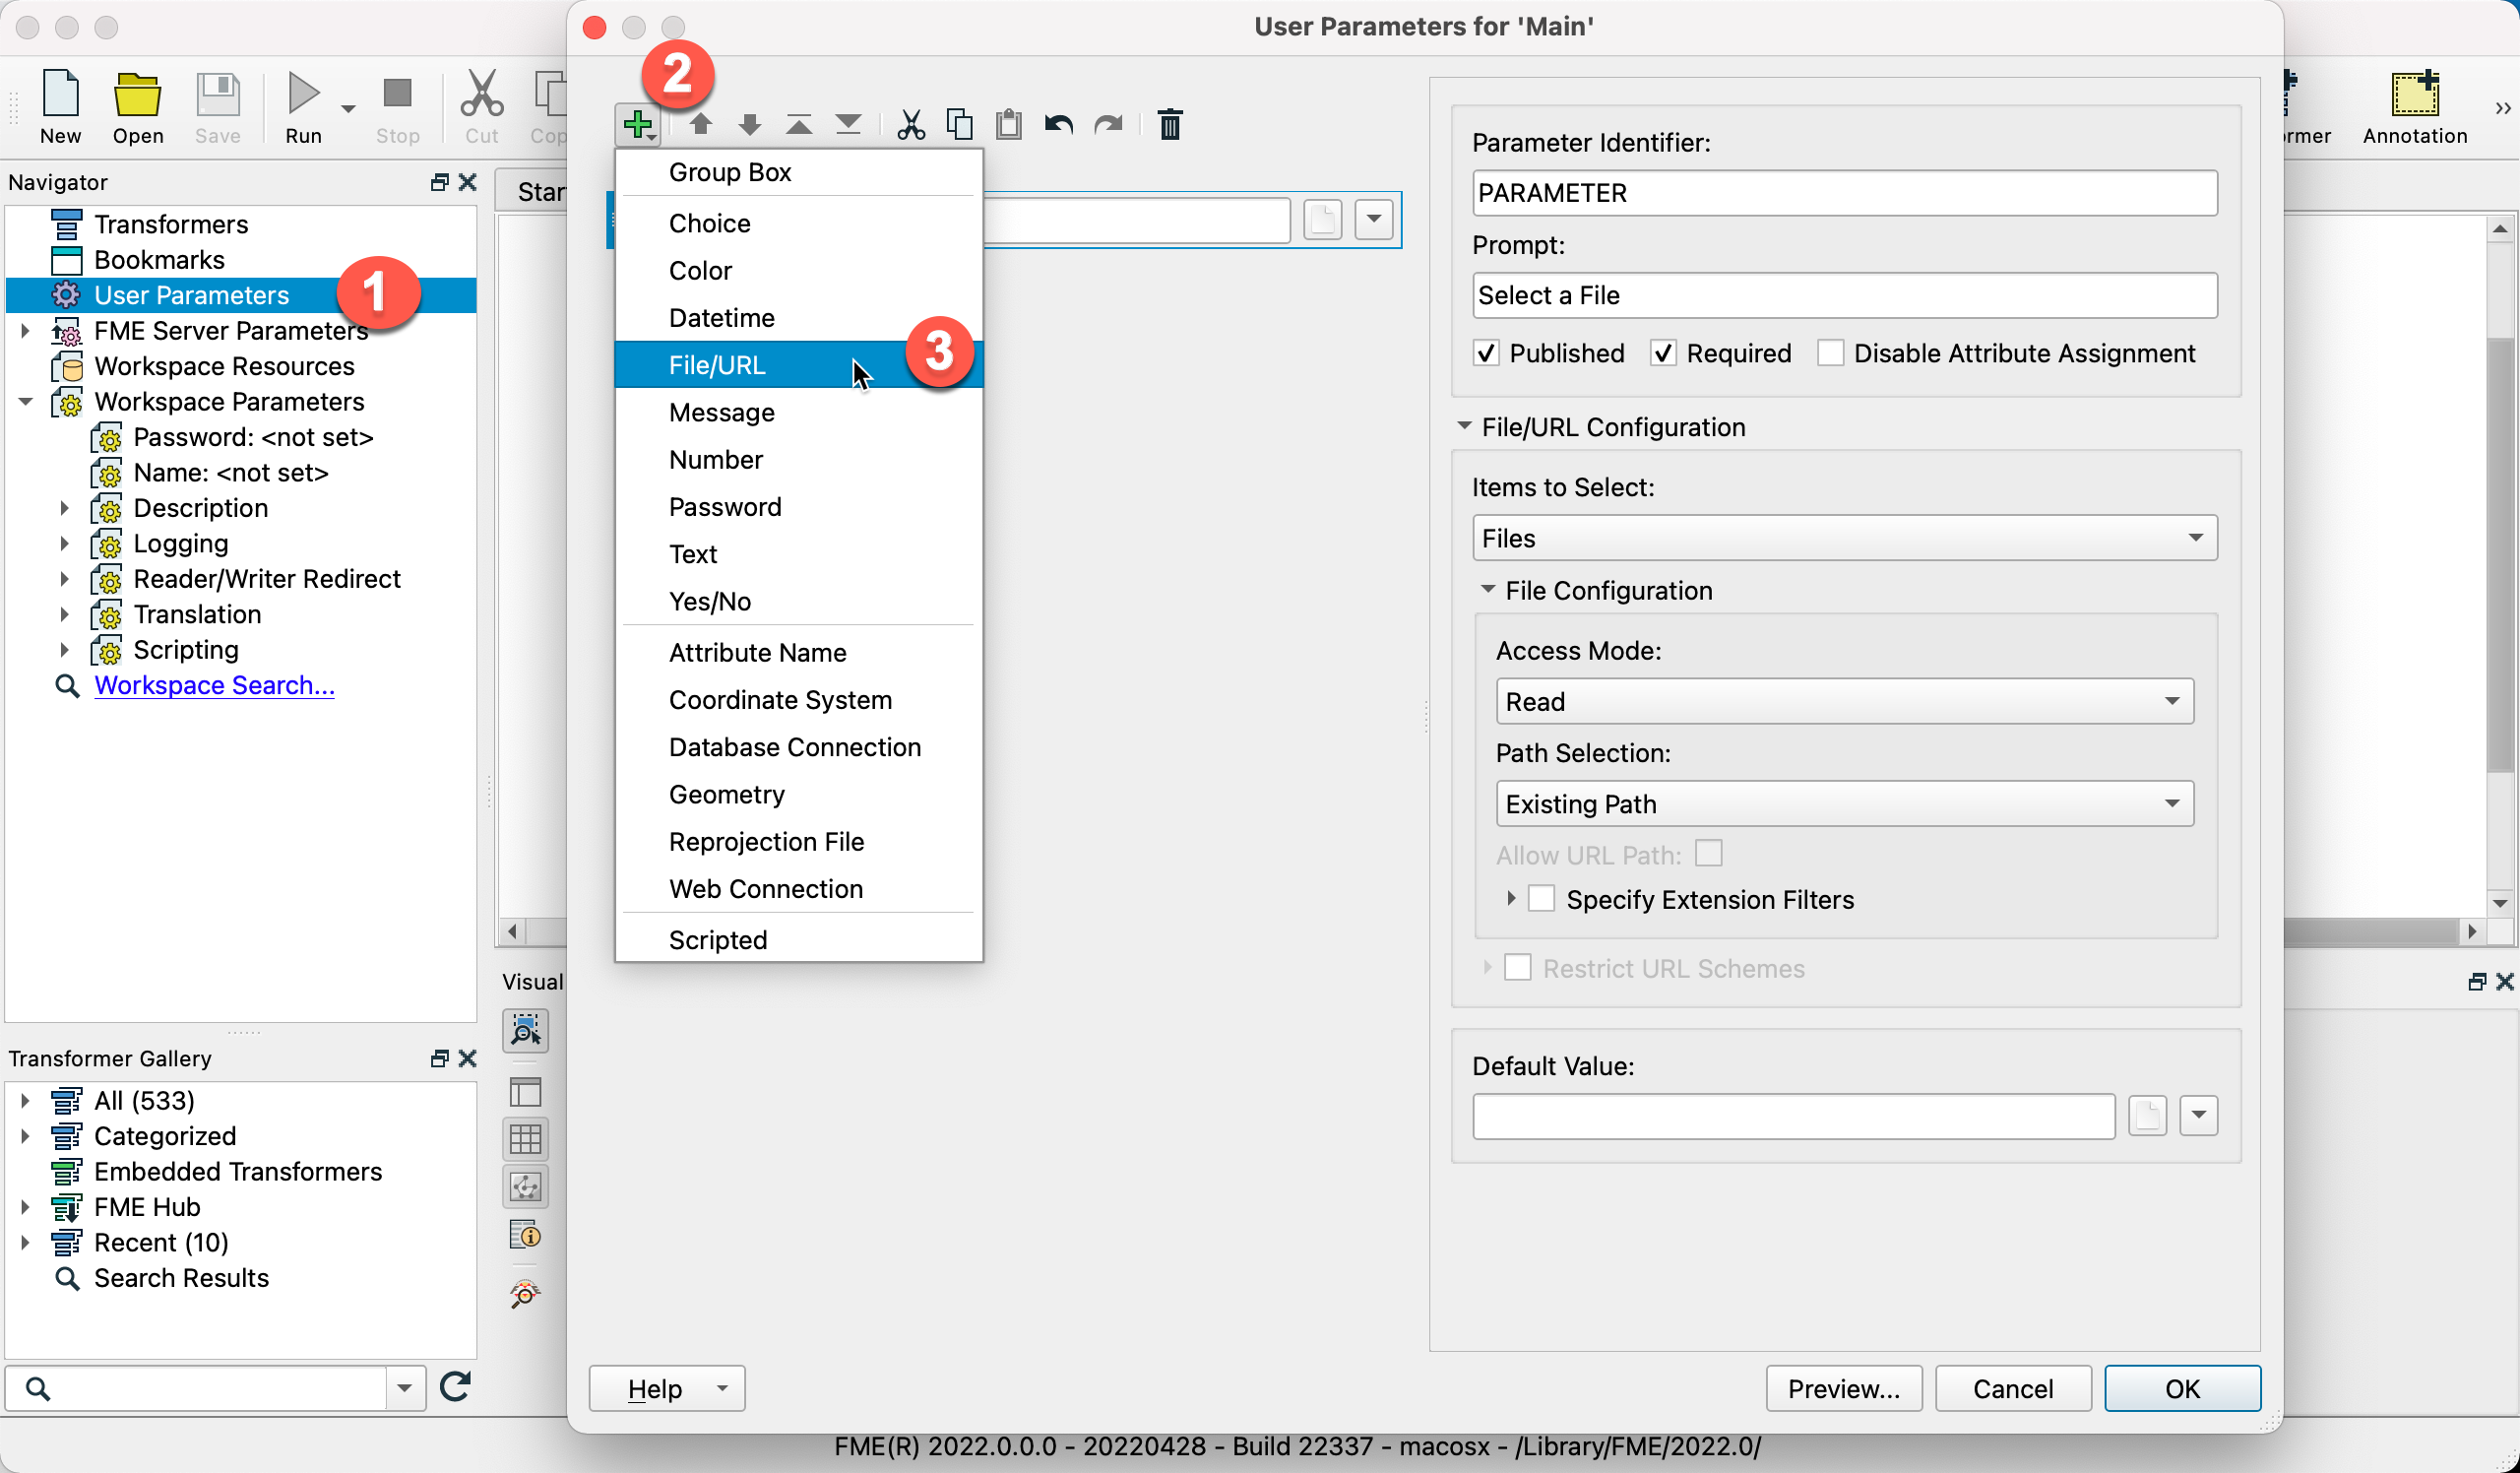Click the scissors cut icon in dialog toolbar
The image size is (2520, 1473).
coord(910,125)
